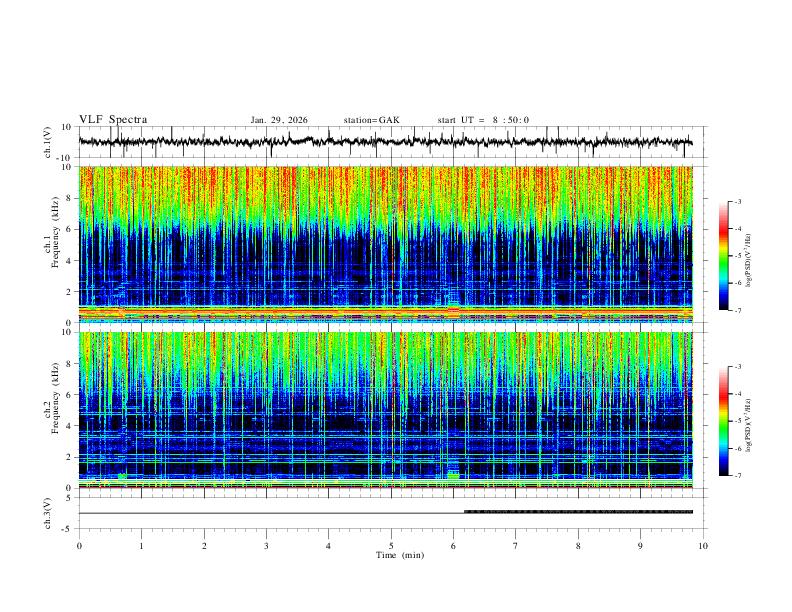Click the ch.1 color scale bar

tap(723, 256)
